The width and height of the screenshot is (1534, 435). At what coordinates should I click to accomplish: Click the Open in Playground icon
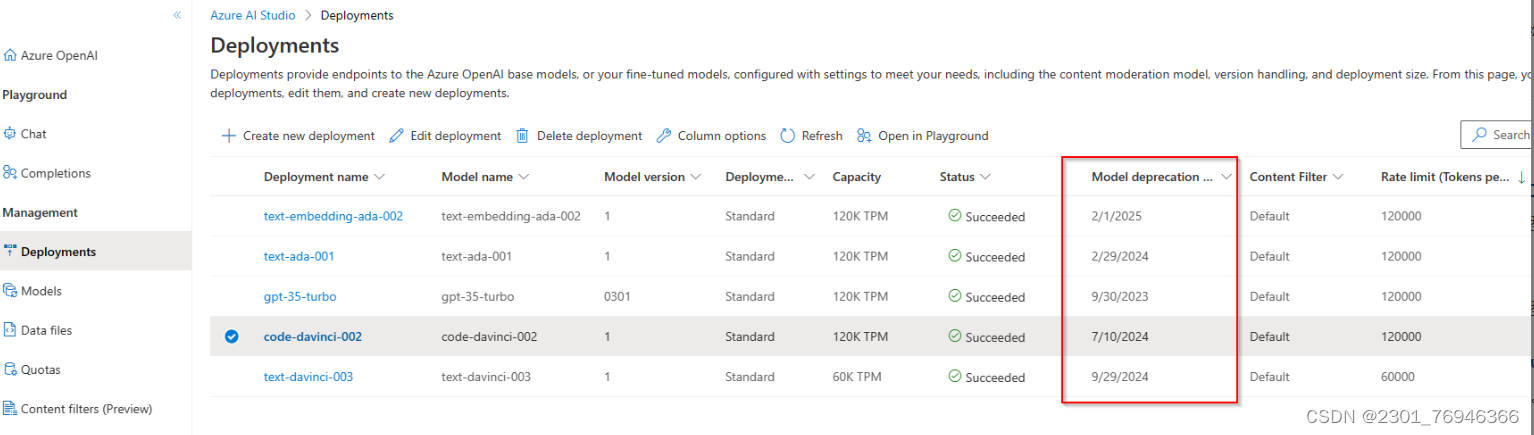coord(864,136)
